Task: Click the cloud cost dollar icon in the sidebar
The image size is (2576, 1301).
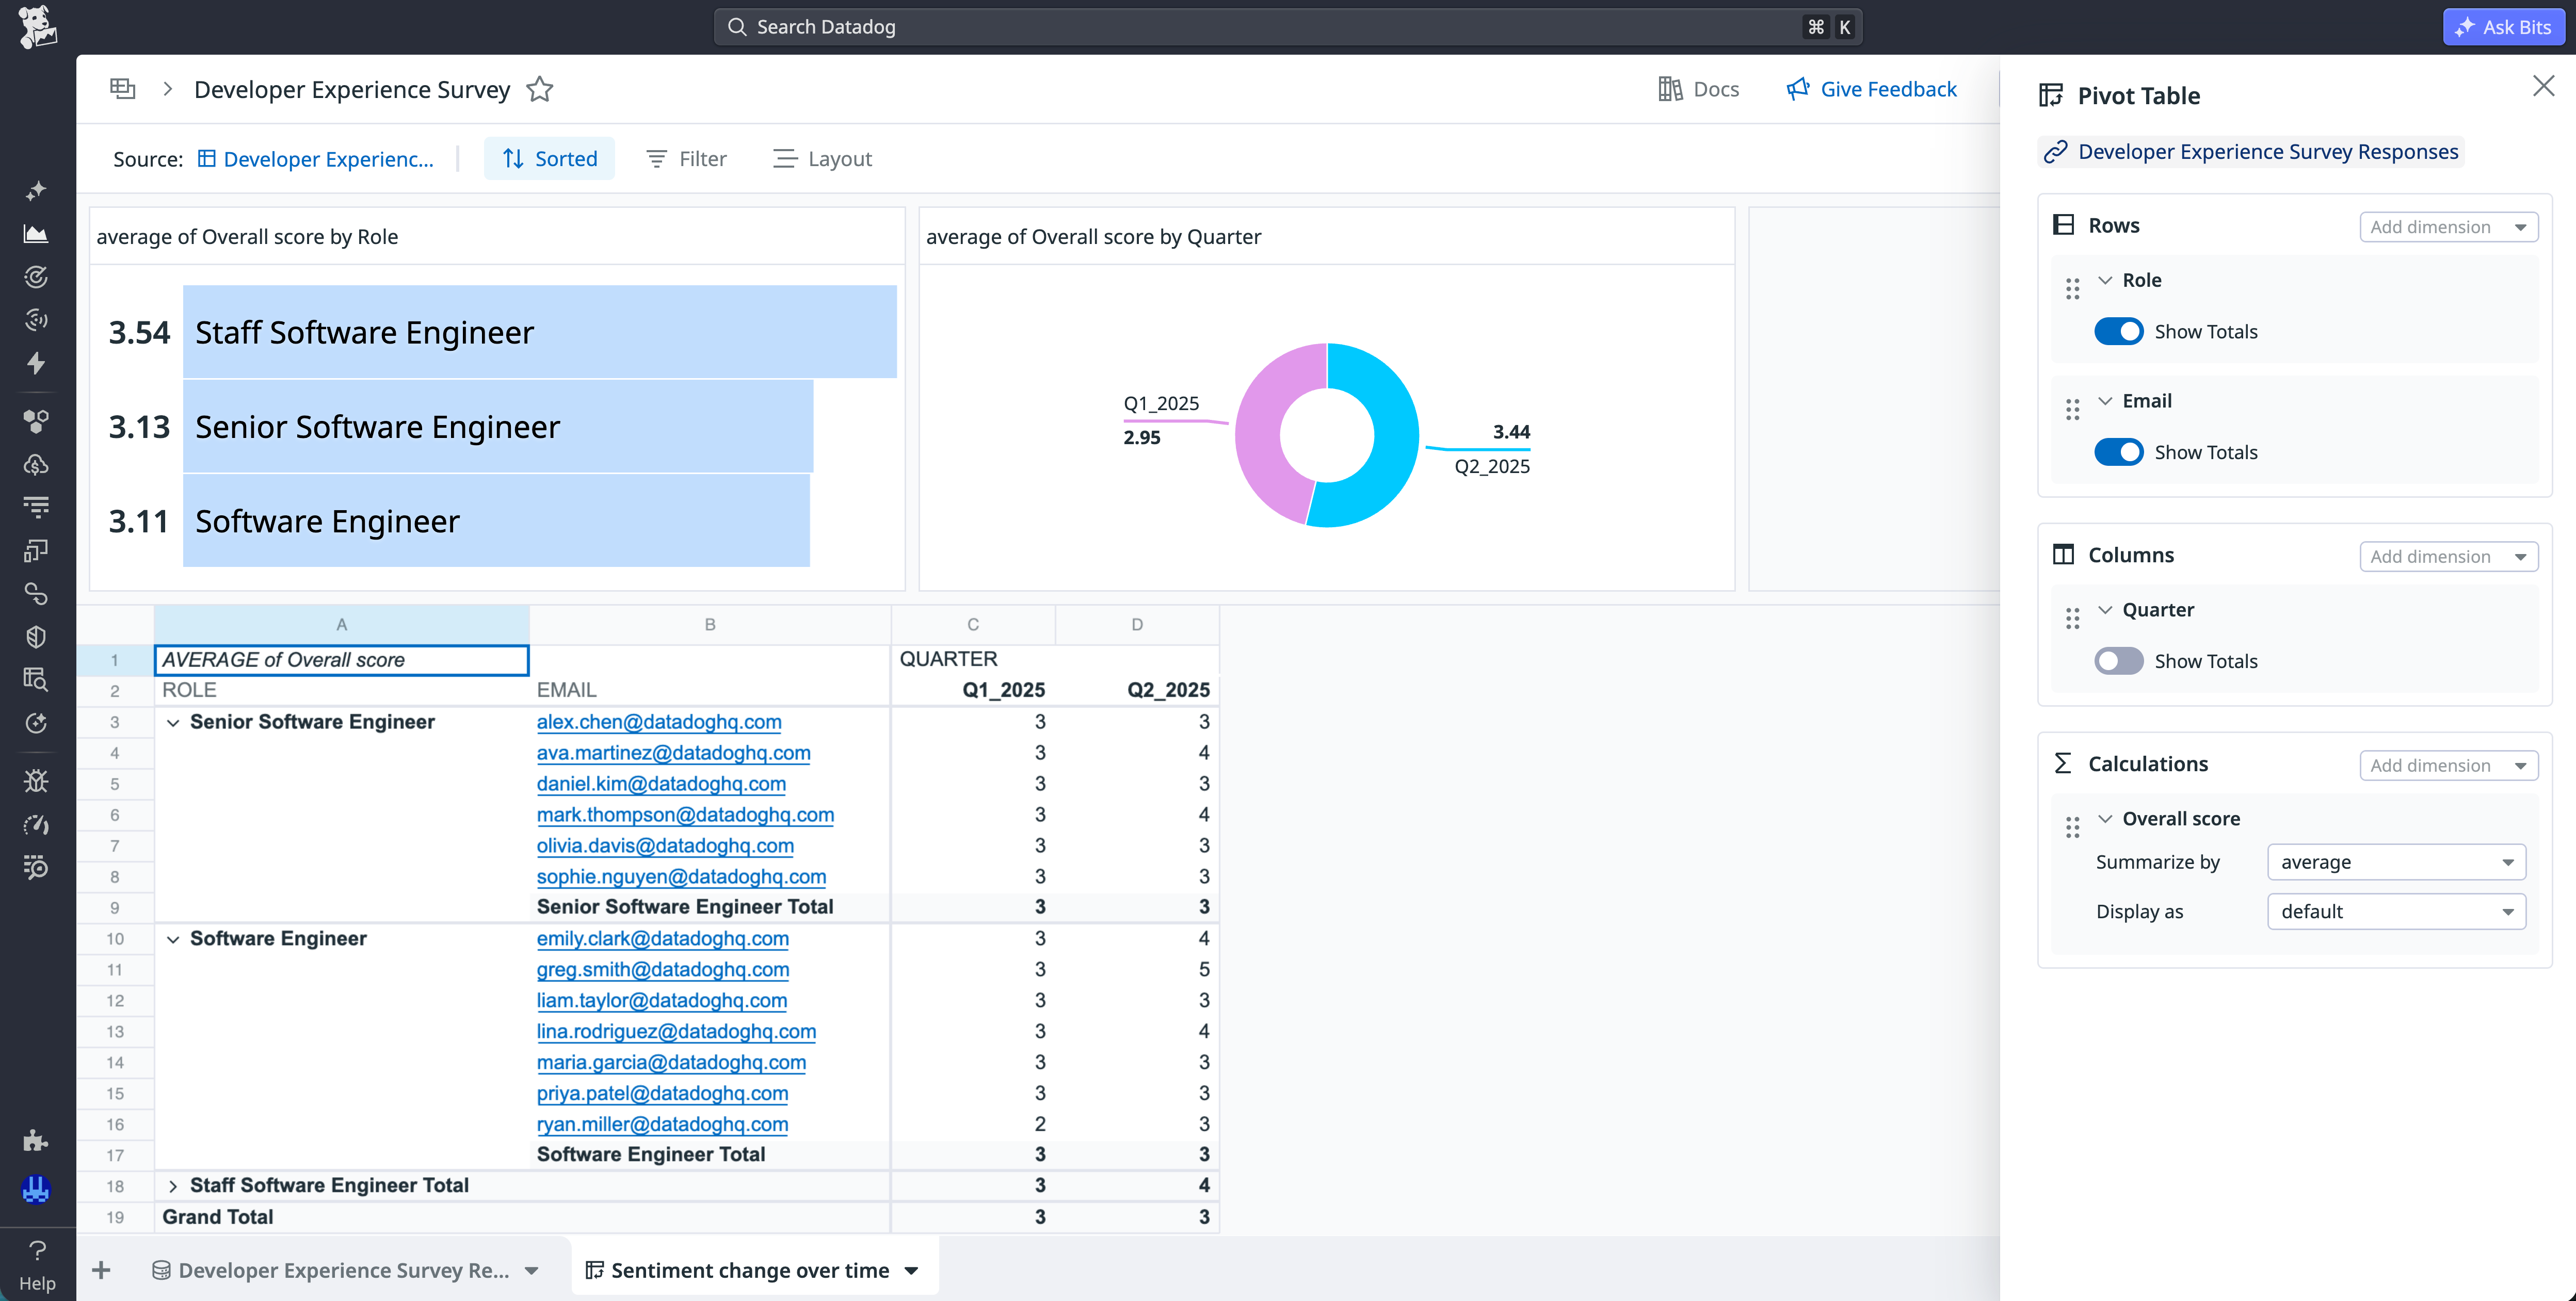Action: (x=36, y=464)
